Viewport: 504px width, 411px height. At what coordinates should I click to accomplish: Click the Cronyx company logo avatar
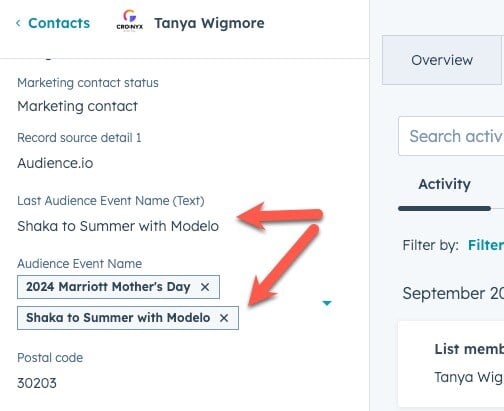tap(130, 21)
